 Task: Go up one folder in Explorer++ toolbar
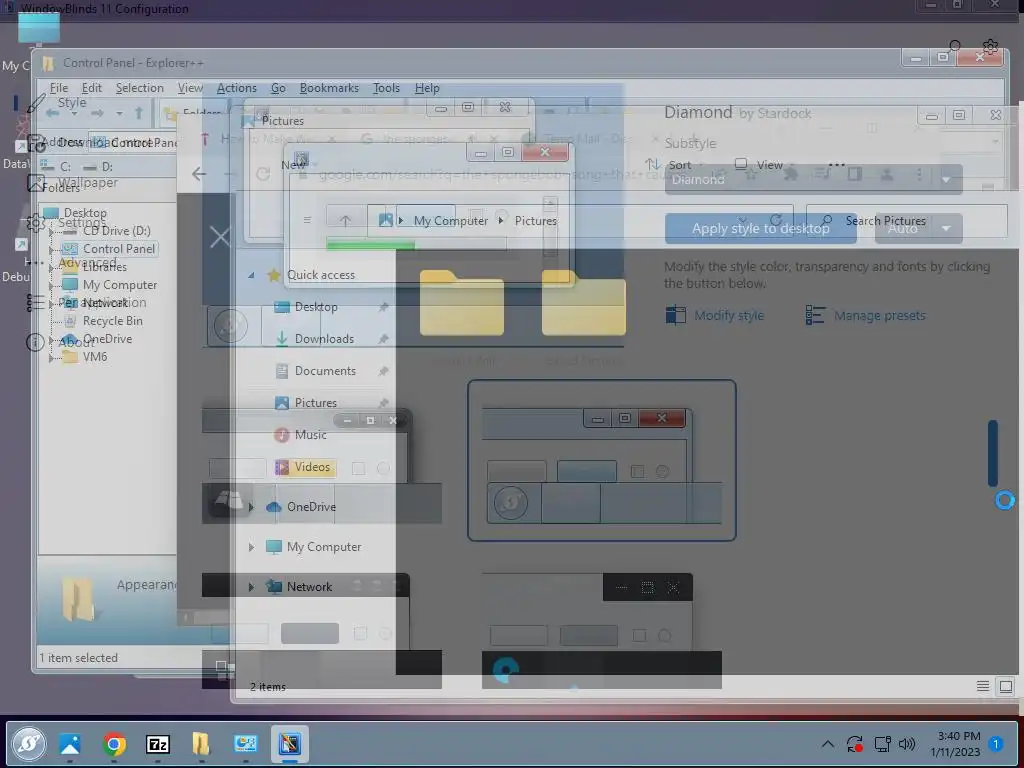point(138,113)
